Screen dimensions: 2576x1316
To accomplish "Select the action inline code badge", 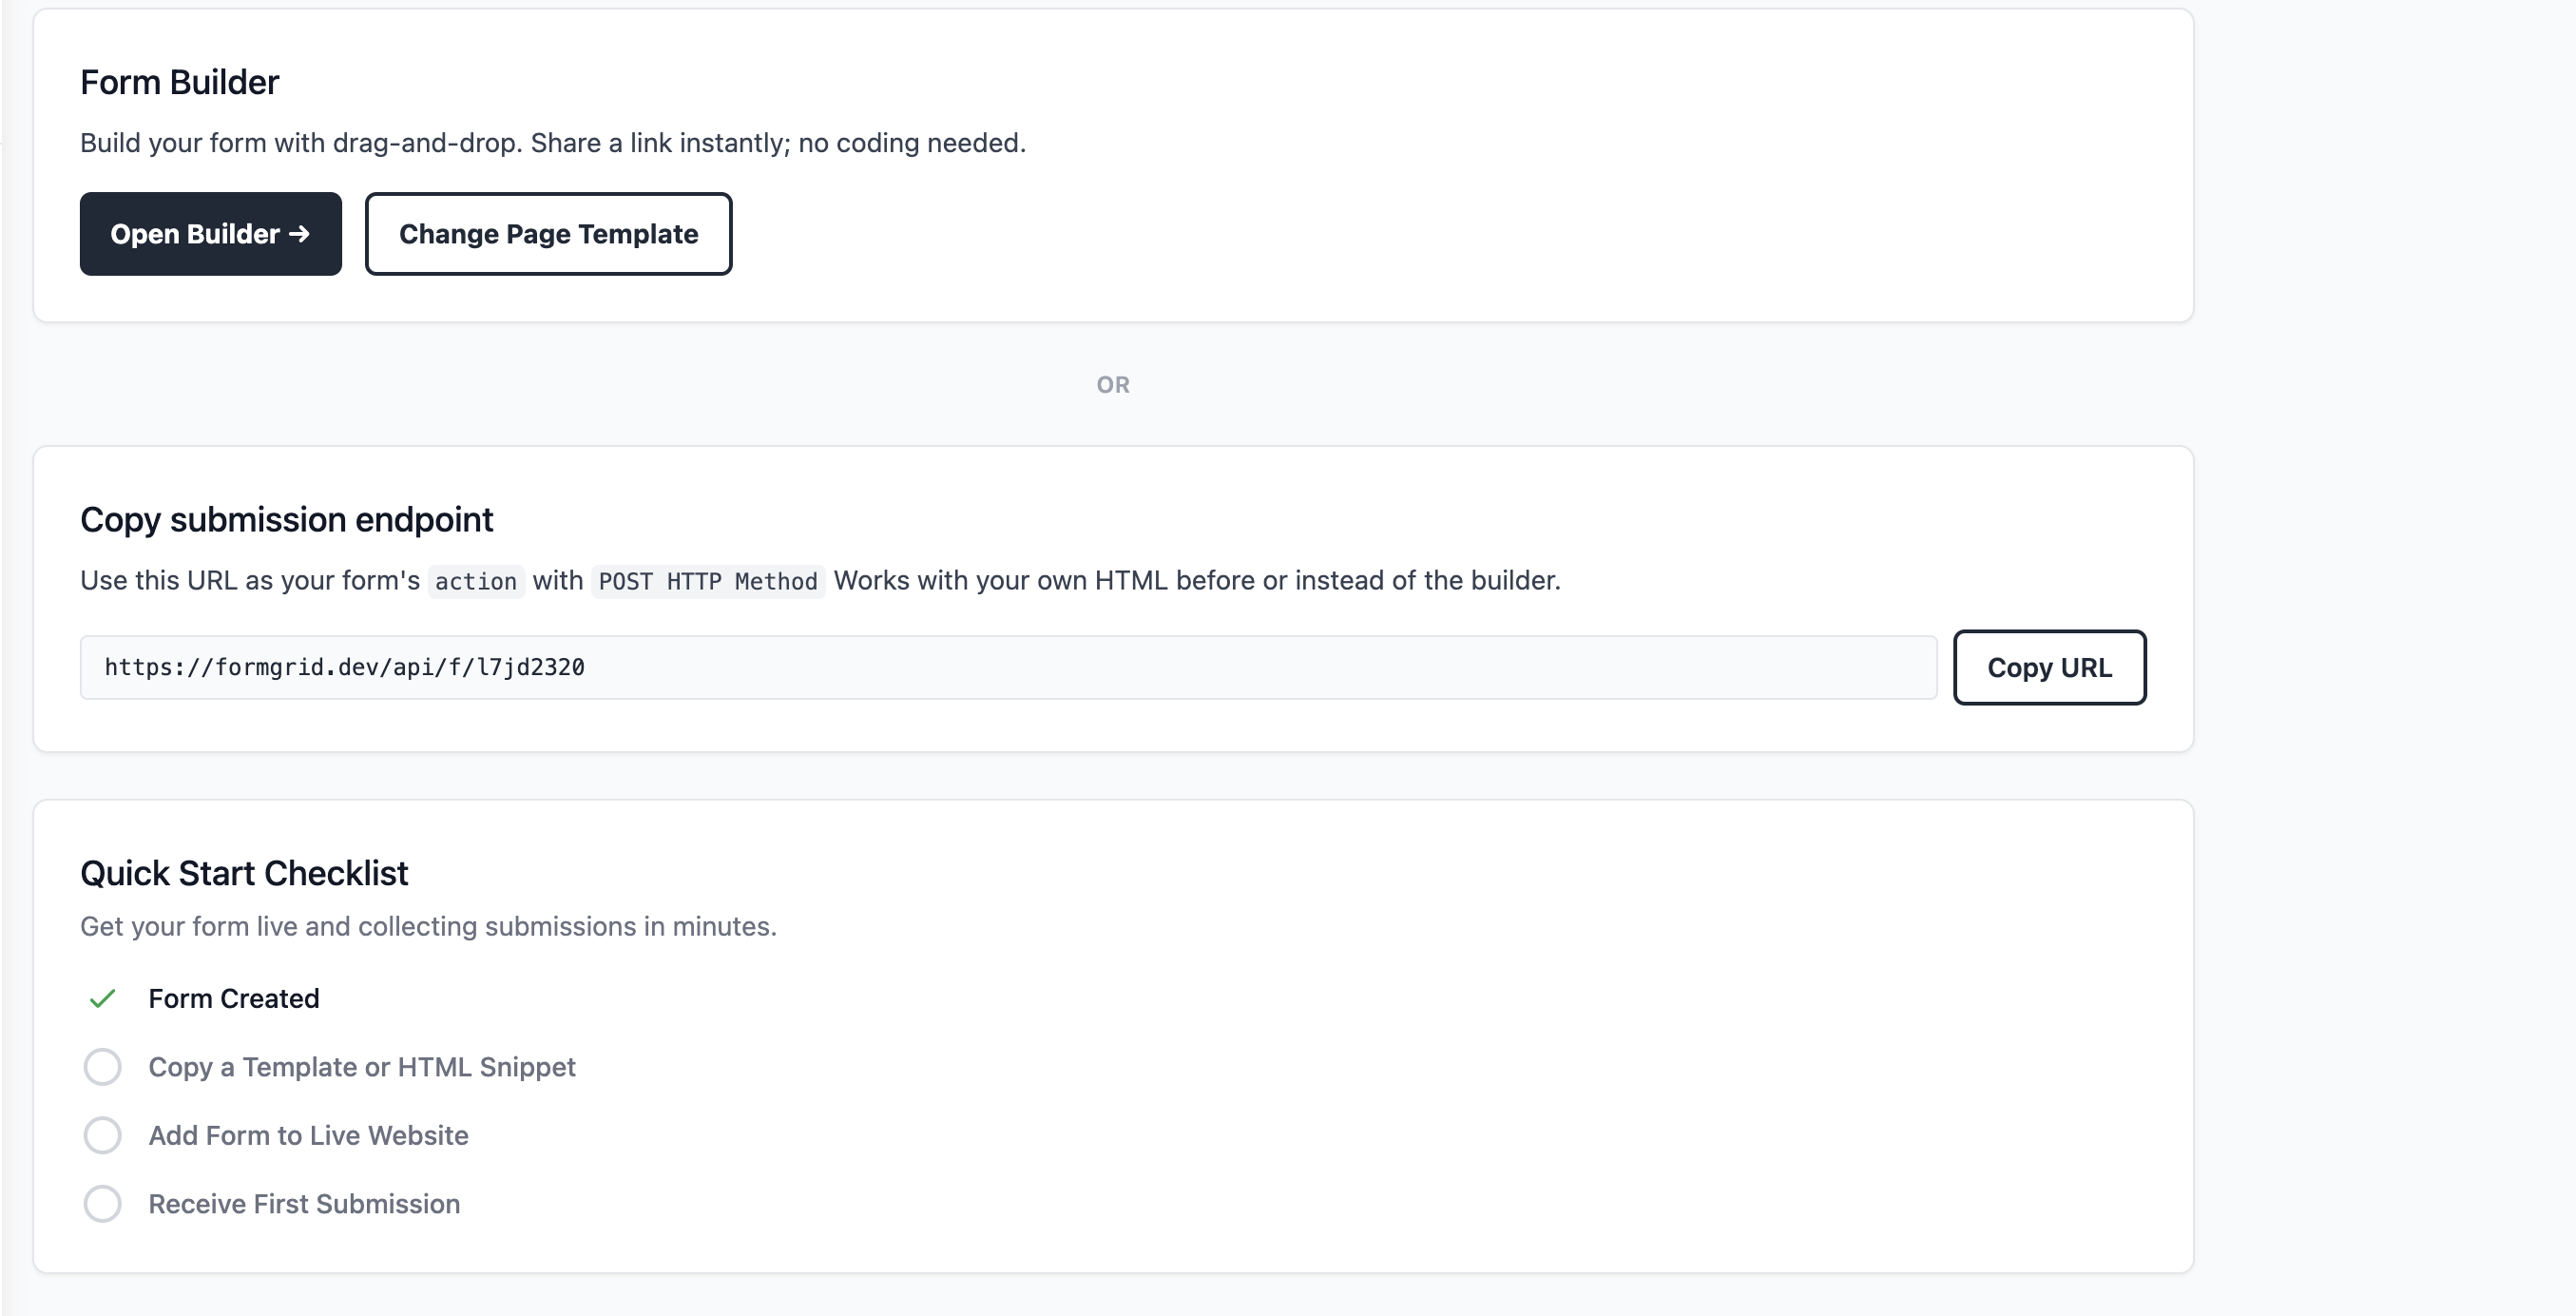I will tap(475, 581).
